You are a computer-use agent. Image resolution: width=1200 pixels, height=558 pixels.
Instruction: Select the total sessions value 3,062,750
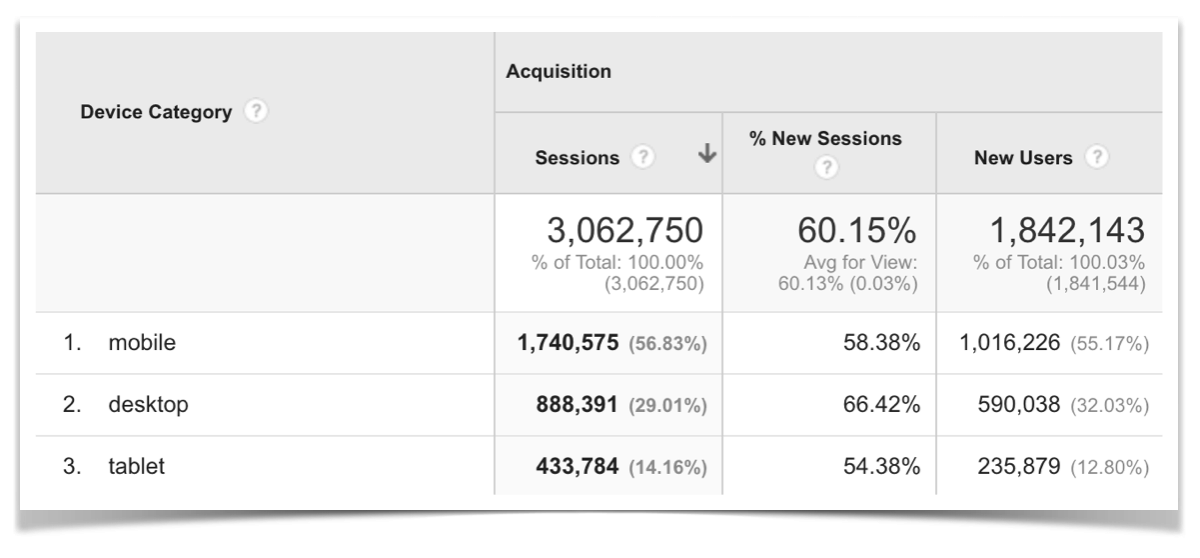624,233
